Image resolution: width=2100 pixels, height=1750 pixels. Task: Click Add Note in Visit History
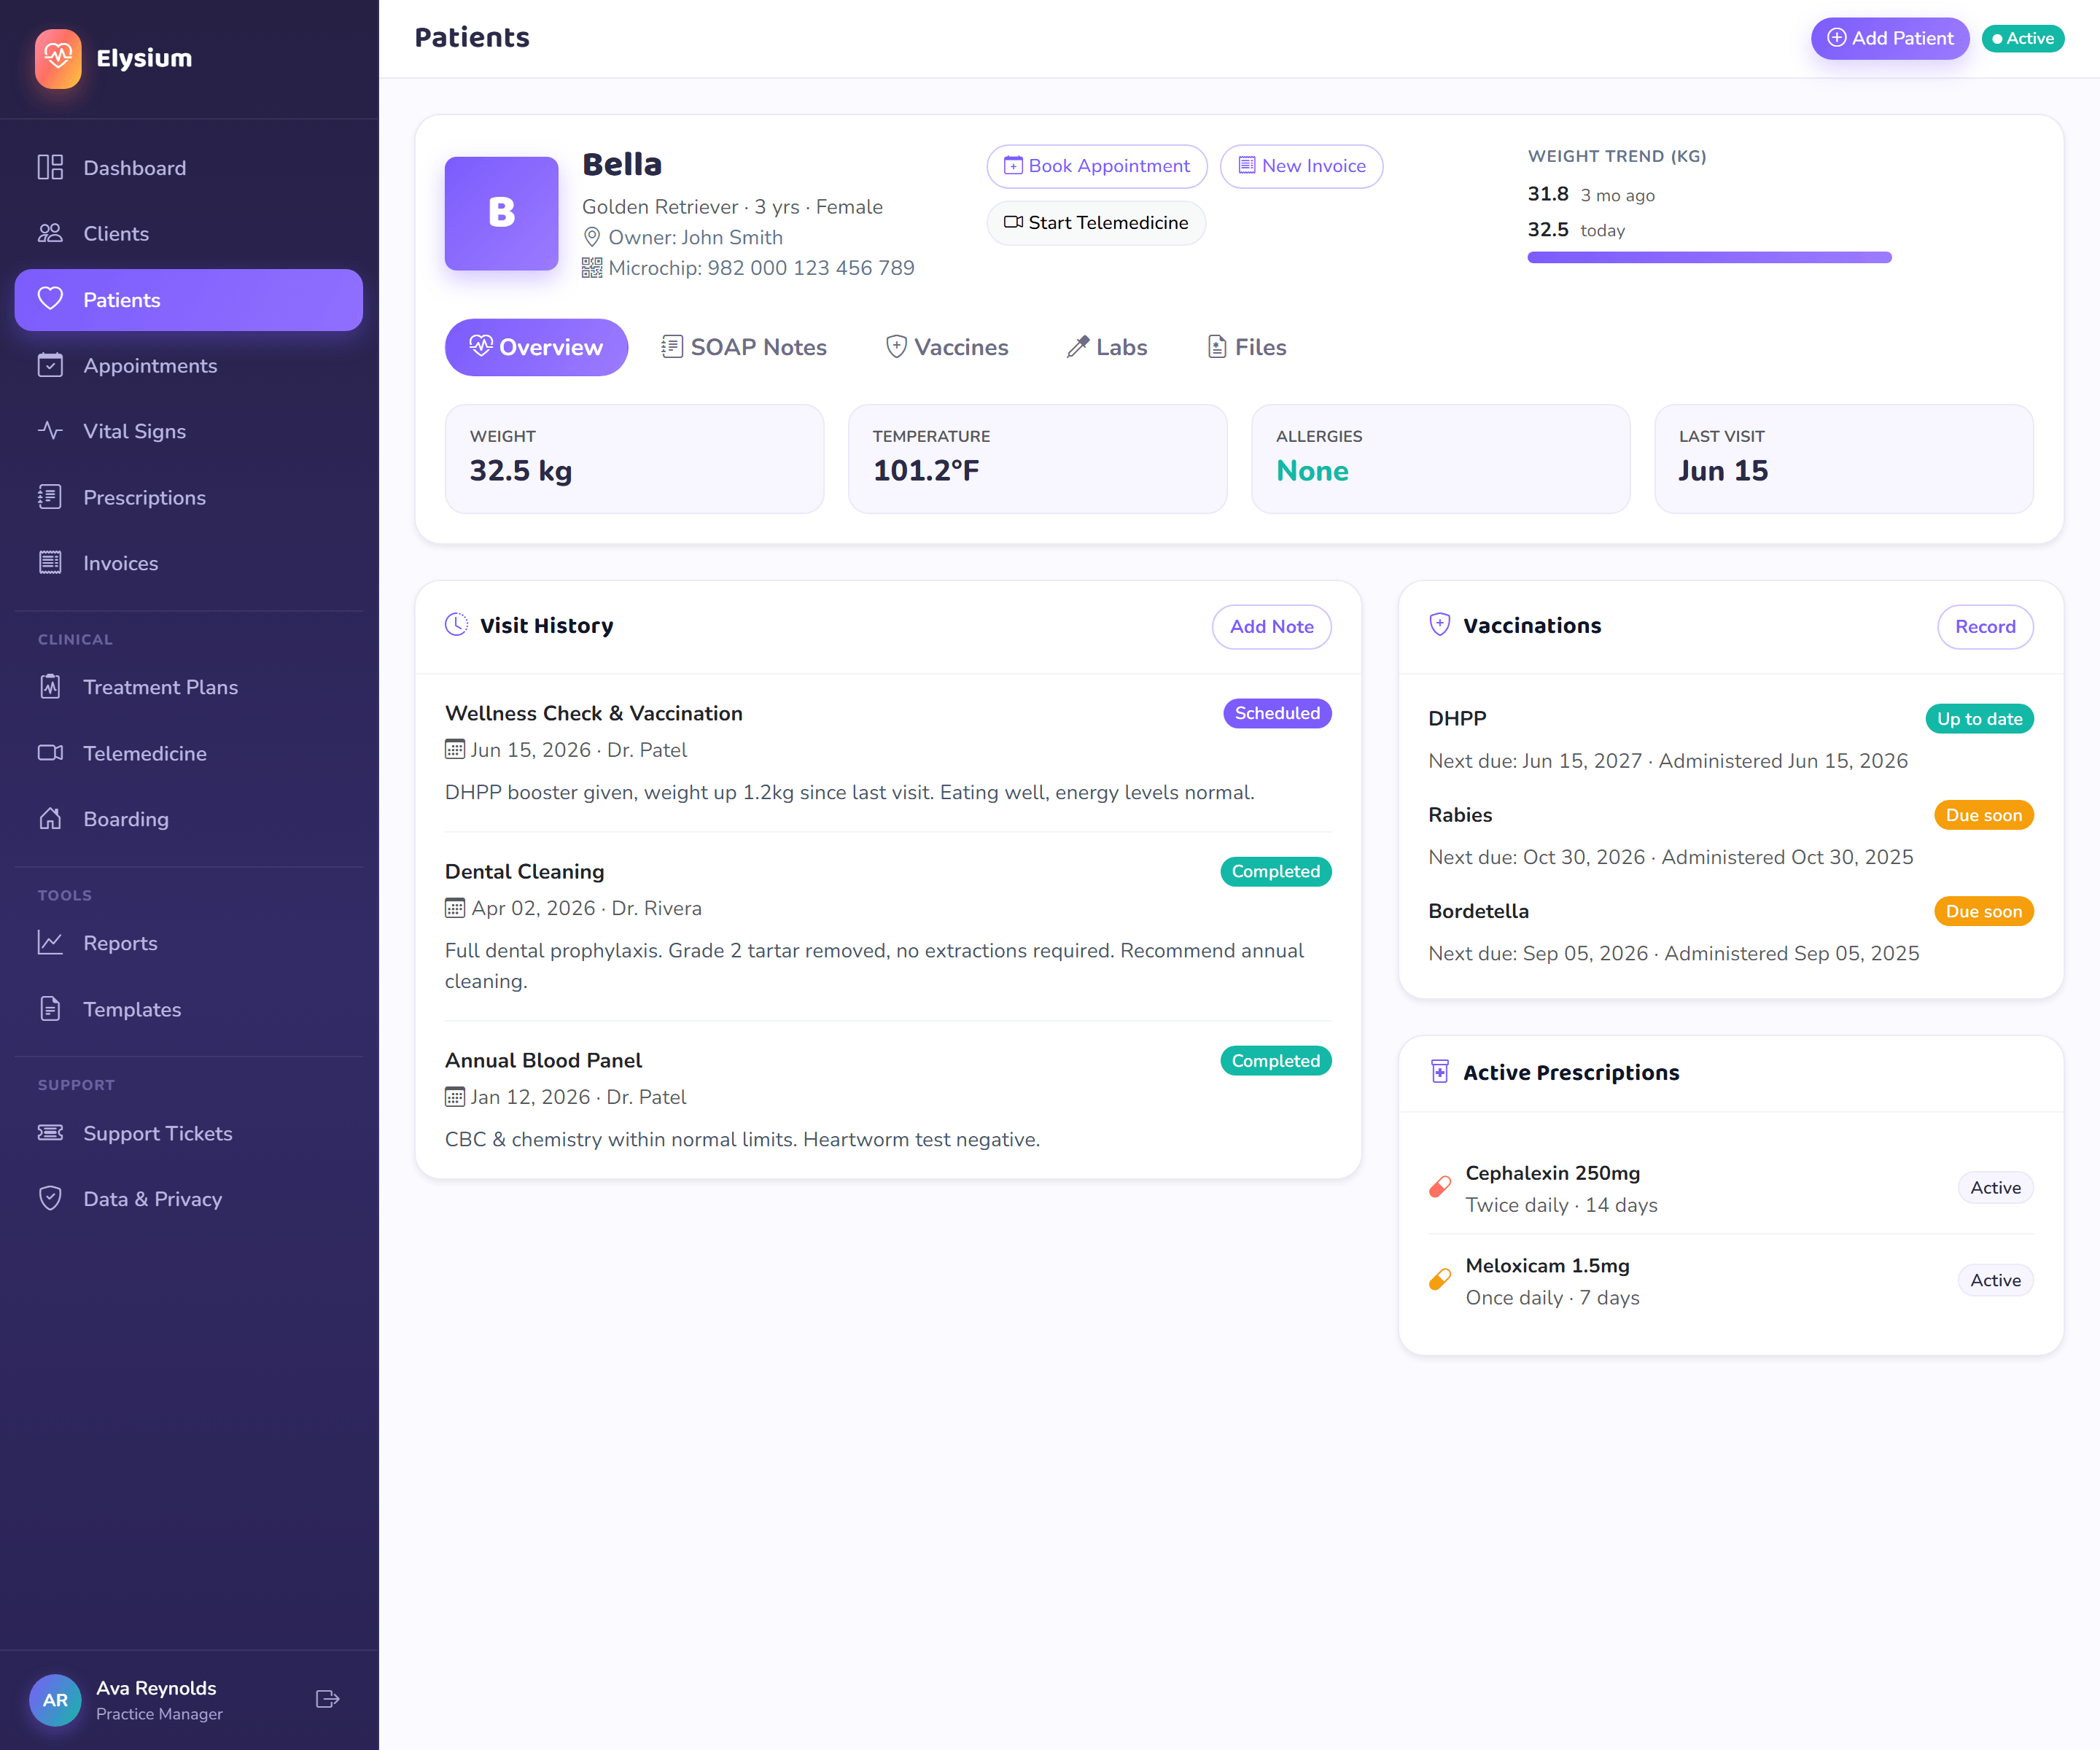tap(1271, 627)
